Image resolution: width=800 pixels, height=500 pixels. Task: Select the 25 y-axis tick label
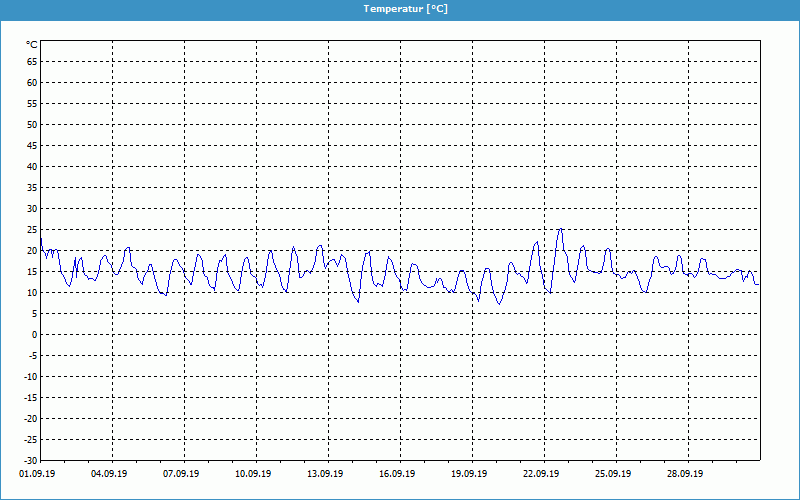(32, 229)
